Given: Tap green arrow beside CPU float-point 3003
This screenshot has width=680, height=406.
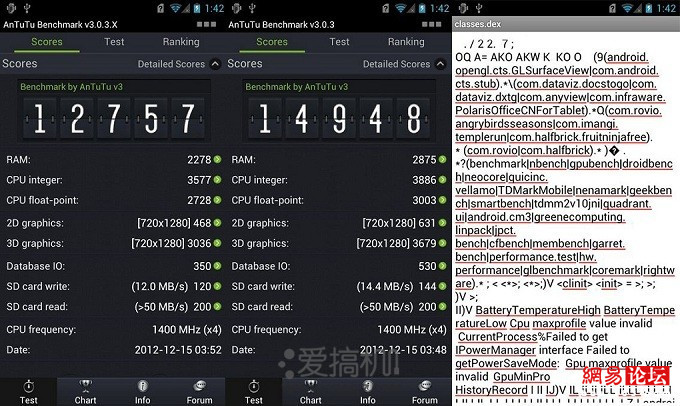Looking at the screenshot, I should (x=442, y=200).
